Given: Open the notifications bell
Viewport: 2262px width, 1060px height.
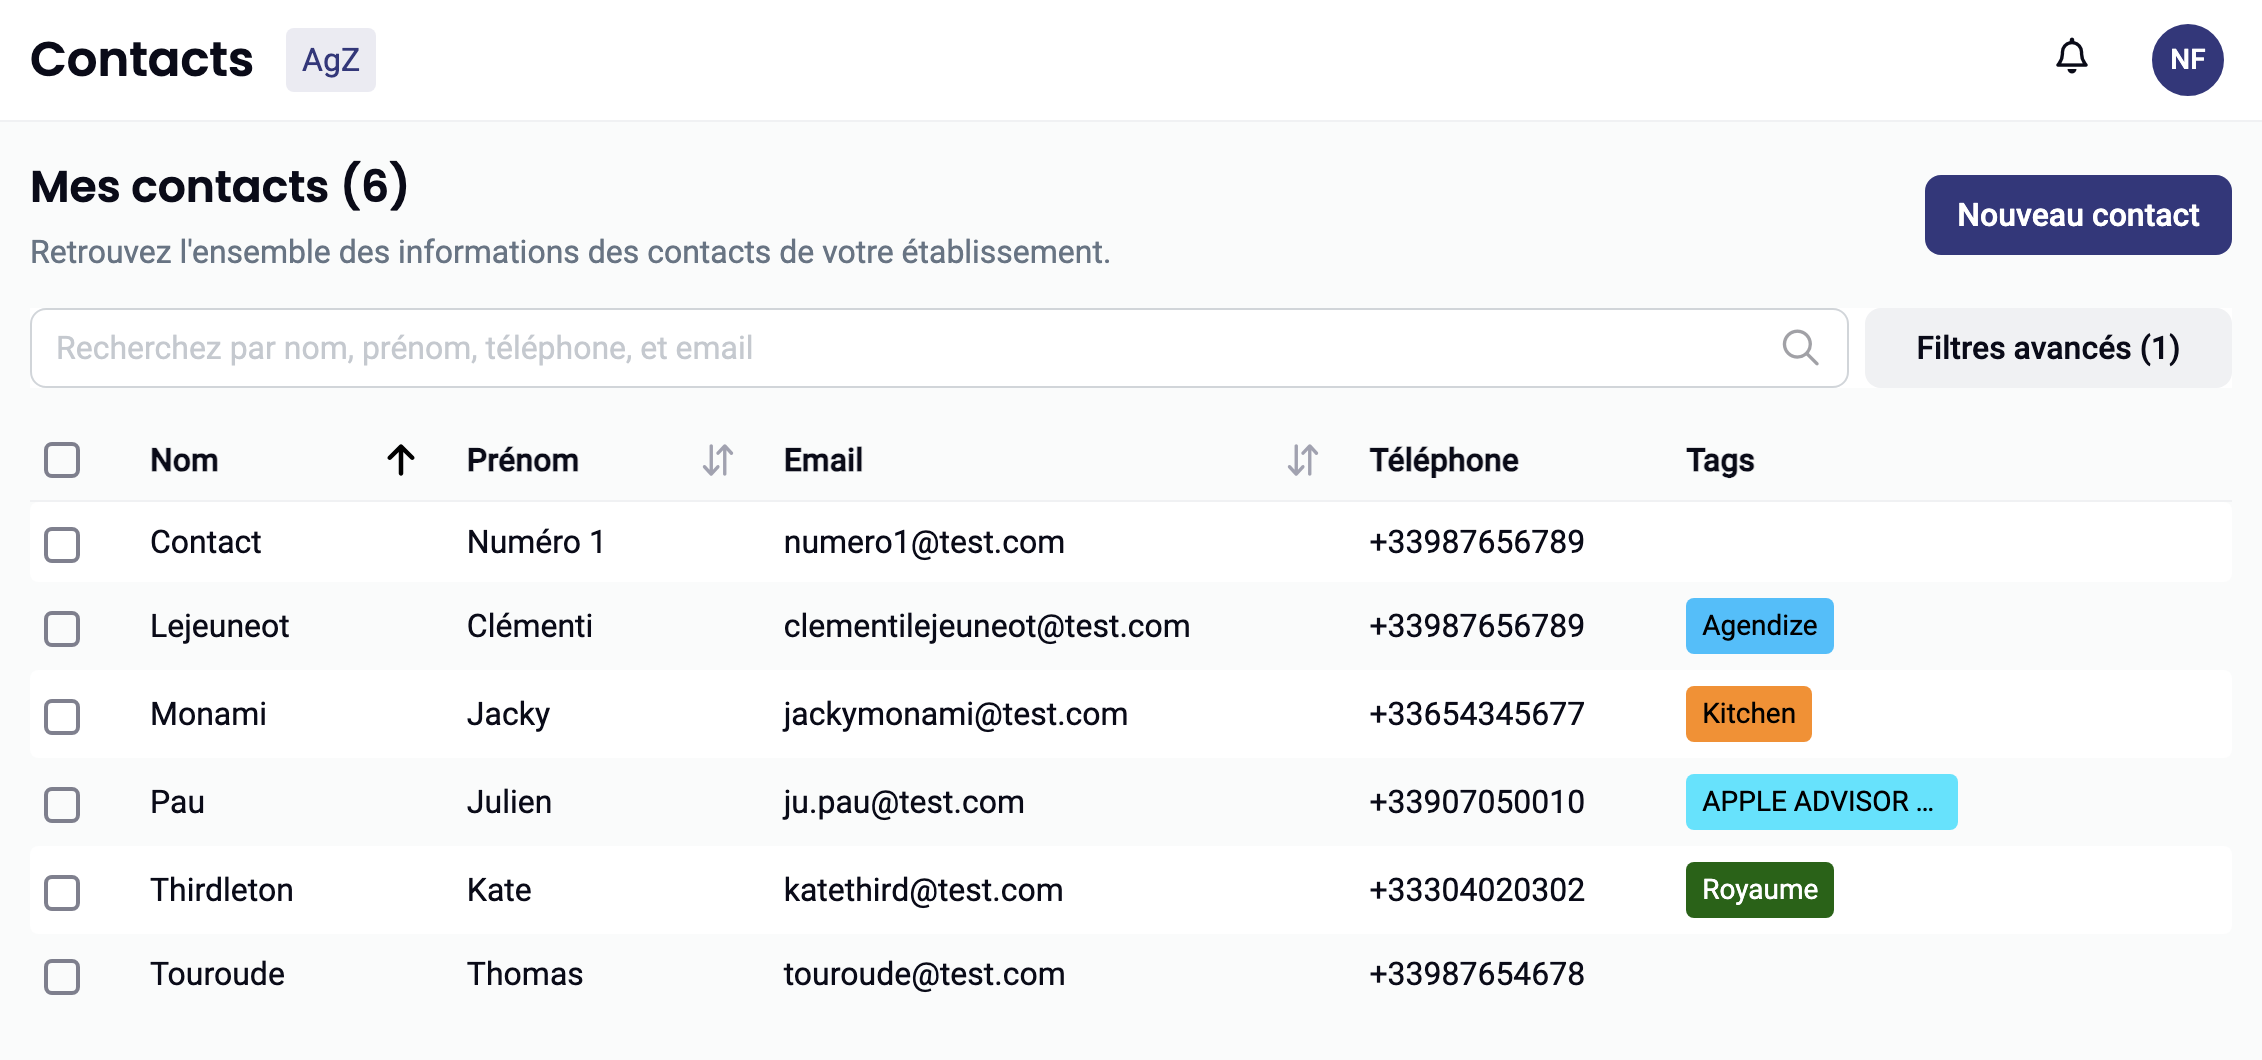Looking at the screenshot, I should point(2071,57).
